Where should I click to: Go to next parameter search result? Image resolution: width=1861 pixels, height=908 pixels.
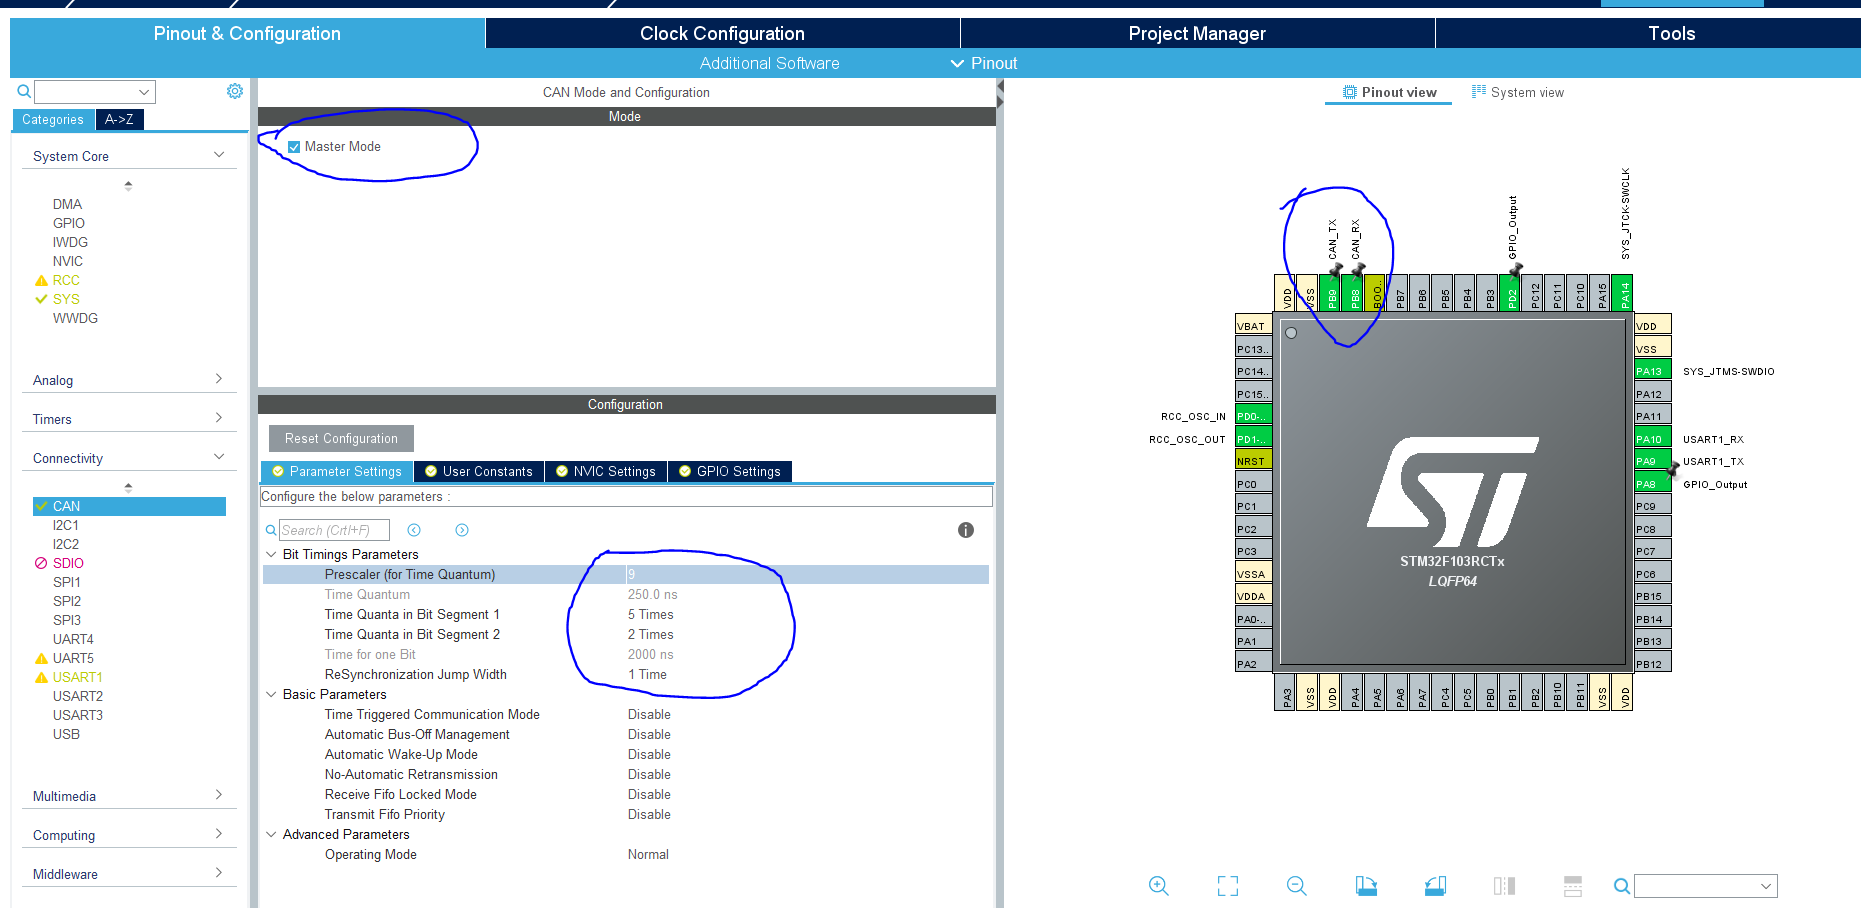(x=462, y=530)
